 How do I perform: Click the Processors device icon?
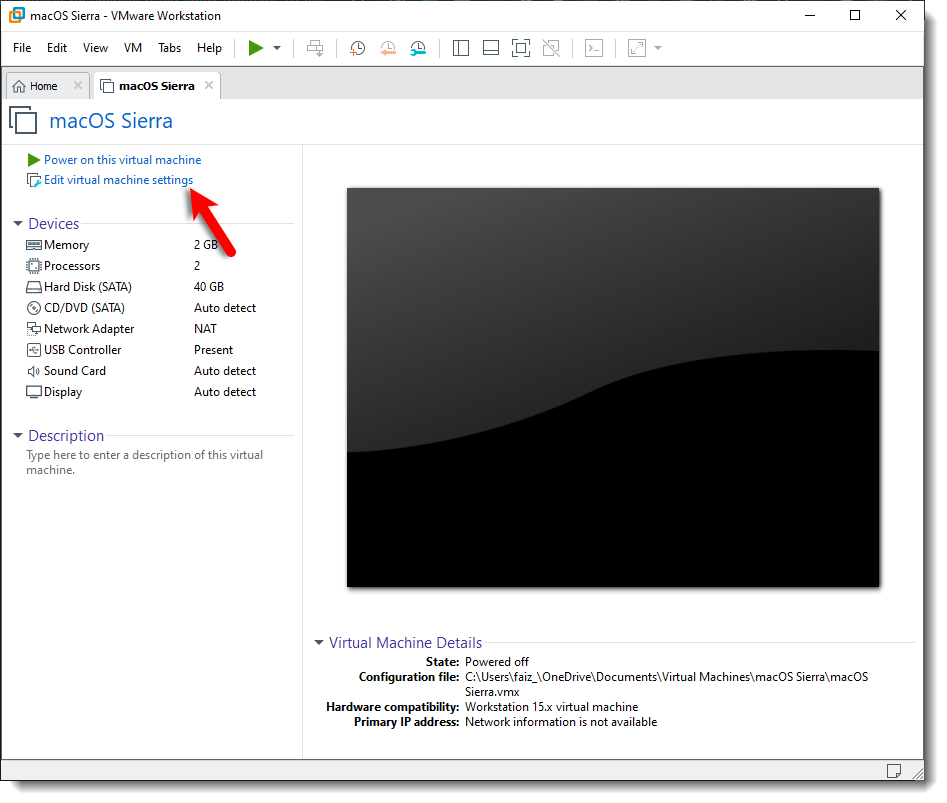point(34,266)
